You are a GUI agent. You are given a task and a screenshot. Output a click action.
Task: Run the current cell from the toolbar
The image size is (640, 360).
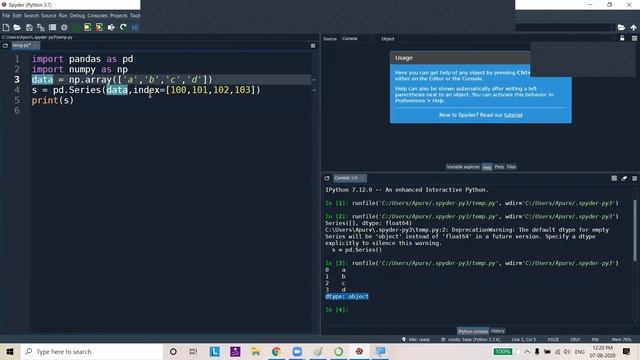[x=88, y=27]
